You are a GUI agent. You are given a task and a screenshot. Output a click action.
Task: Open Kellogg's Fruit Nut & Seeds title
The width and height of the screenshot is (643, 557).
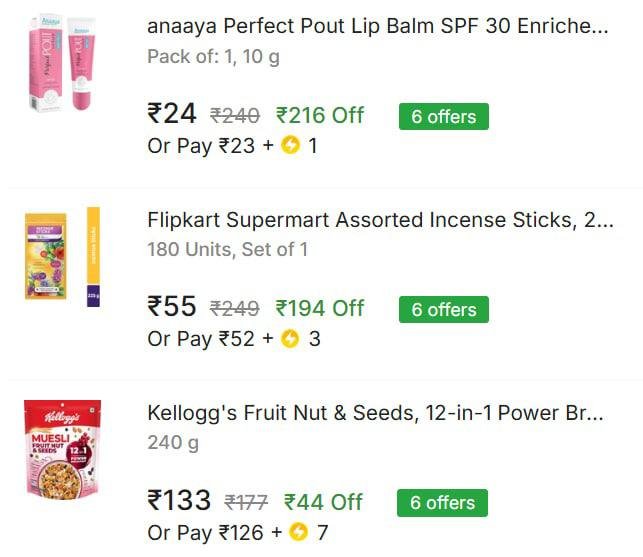375,413
